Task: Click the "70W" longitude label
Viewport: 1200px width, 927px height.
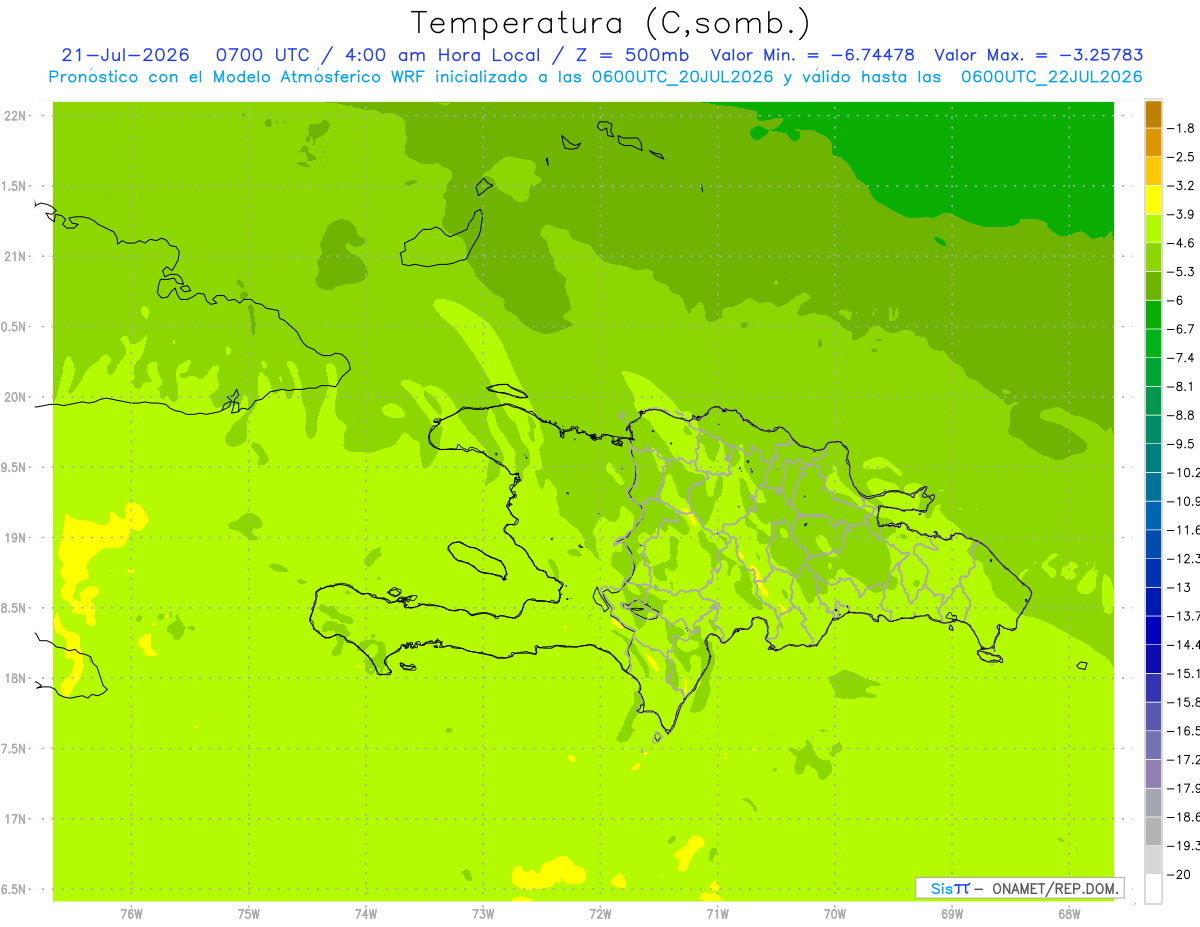Action: (835, 913)
